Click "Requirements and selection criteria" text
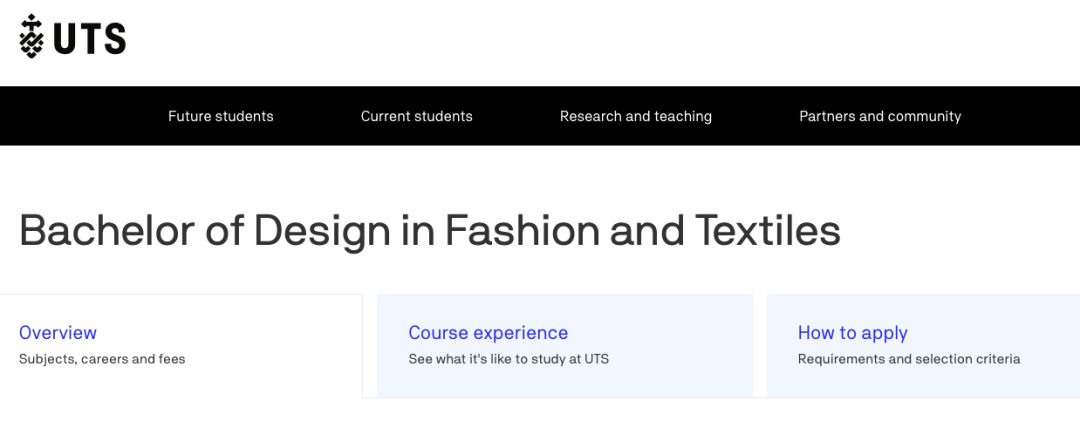The width and height of the screenshot is (1080, 441). [x=909, y=359]
